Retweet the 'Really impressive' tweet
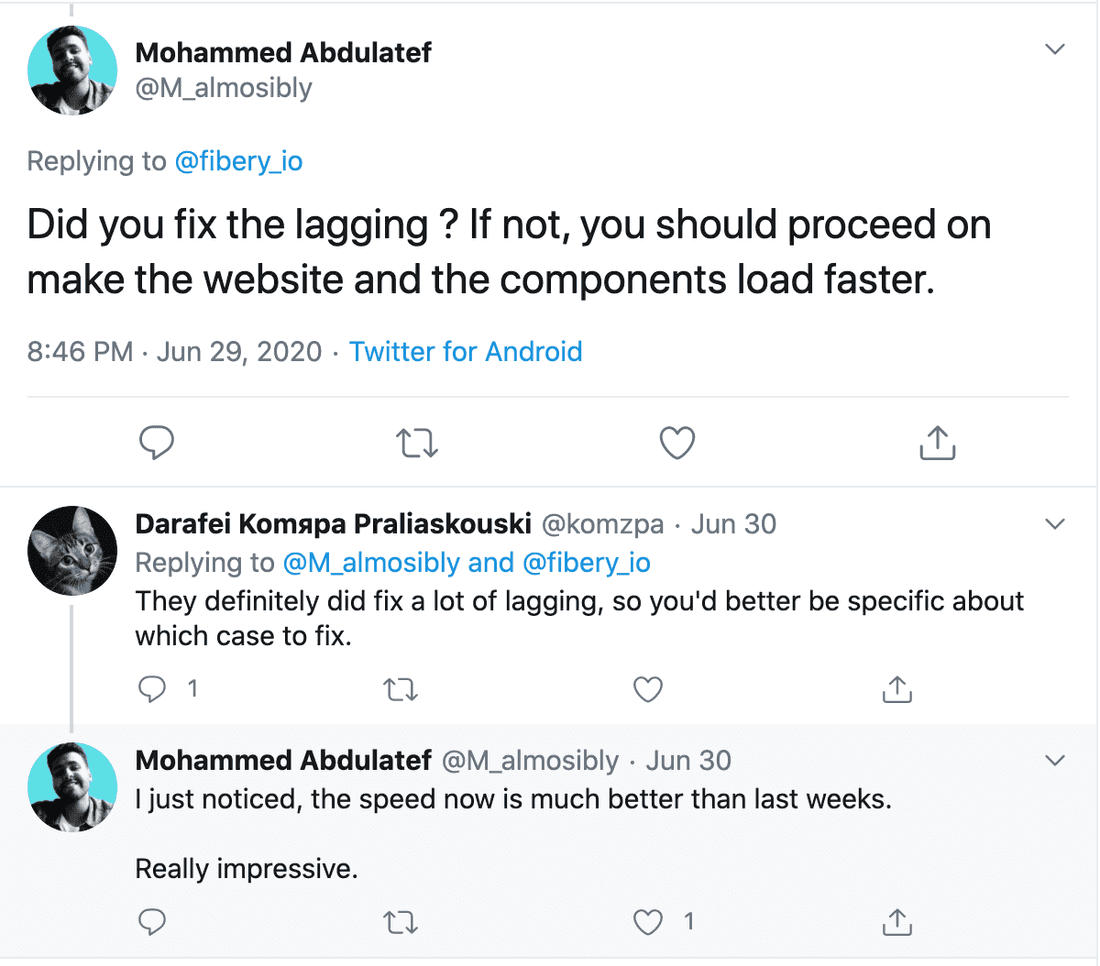This screenshot has width=1100, height=966. tap(401, 922)
